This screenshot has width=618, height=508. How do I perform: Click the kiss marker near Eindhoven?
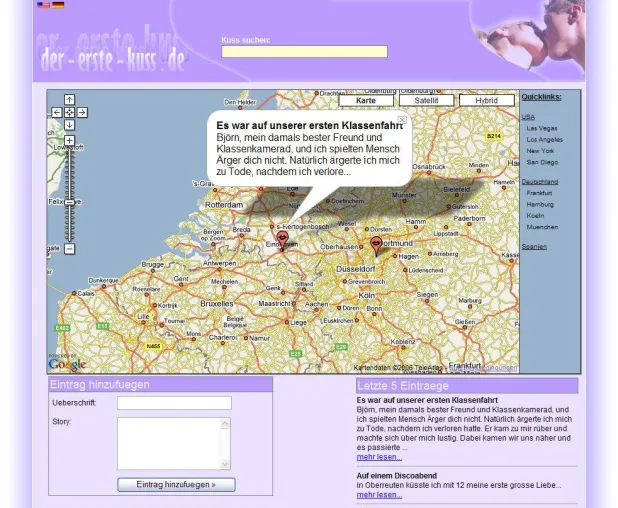click(282, 240)
